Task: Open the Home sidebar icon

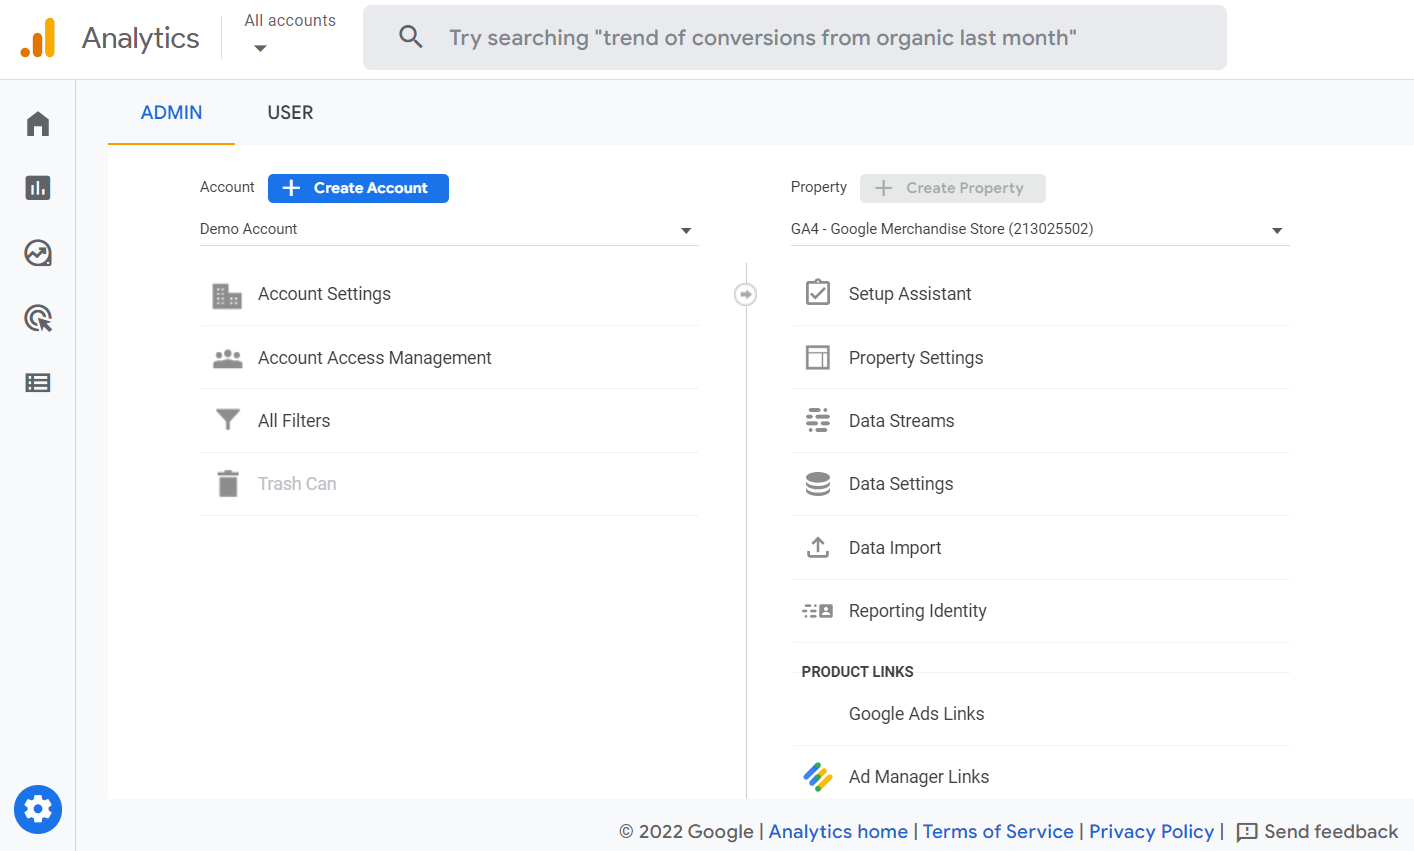Action: [38, 124]
